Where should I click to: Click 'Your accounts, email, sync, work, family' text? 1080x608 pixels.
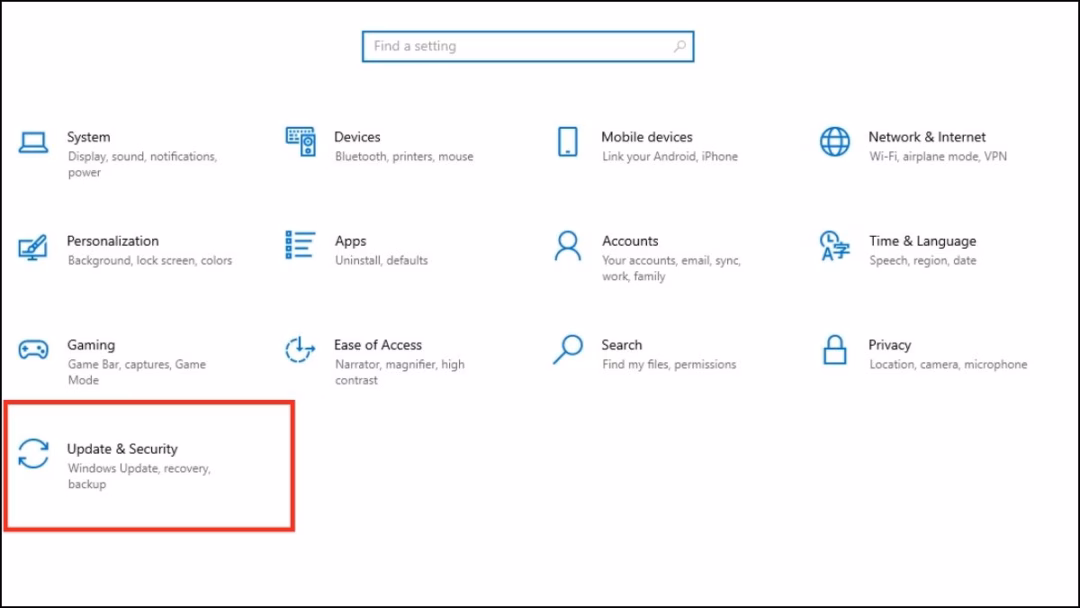672,269
